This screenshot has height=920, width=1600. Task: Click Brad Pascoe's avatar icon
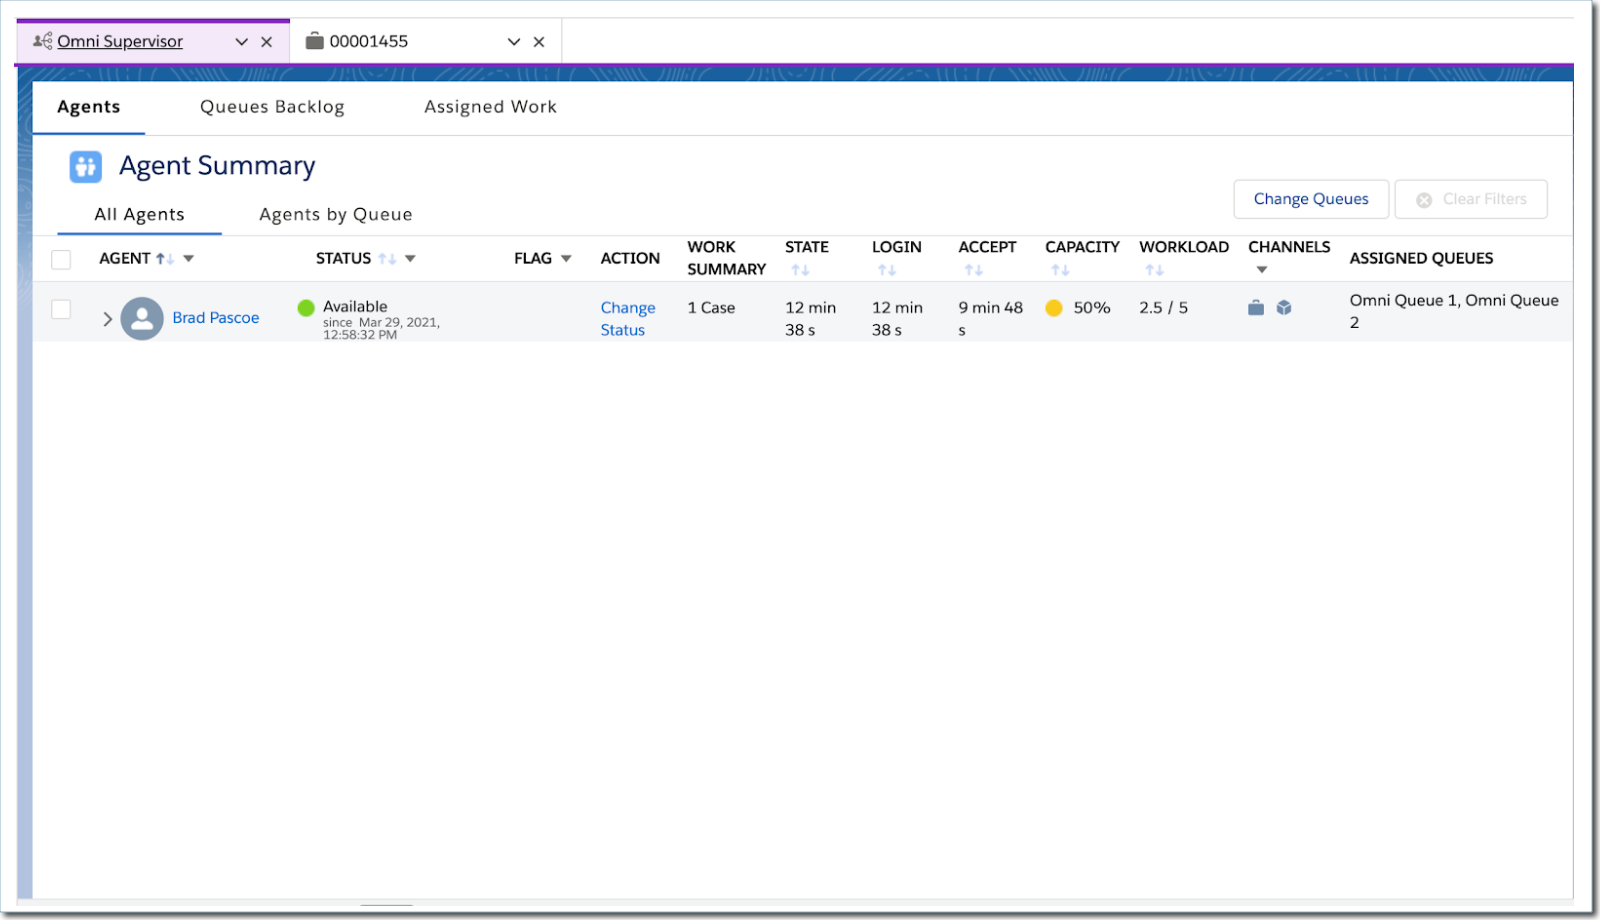[x=142, y=318]
